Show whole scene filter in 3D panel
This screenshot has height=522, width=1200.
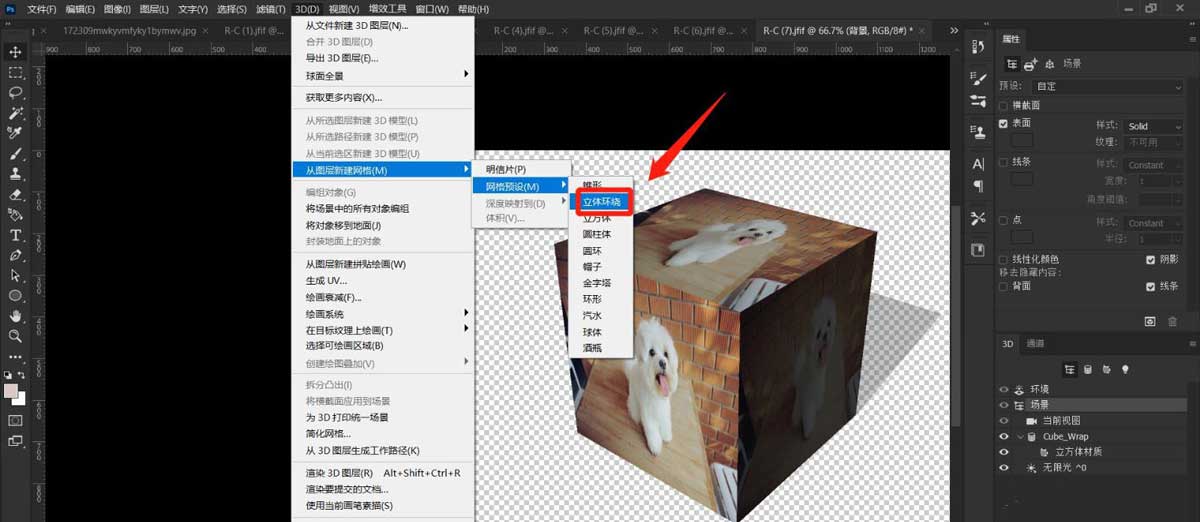point(1069,369)
